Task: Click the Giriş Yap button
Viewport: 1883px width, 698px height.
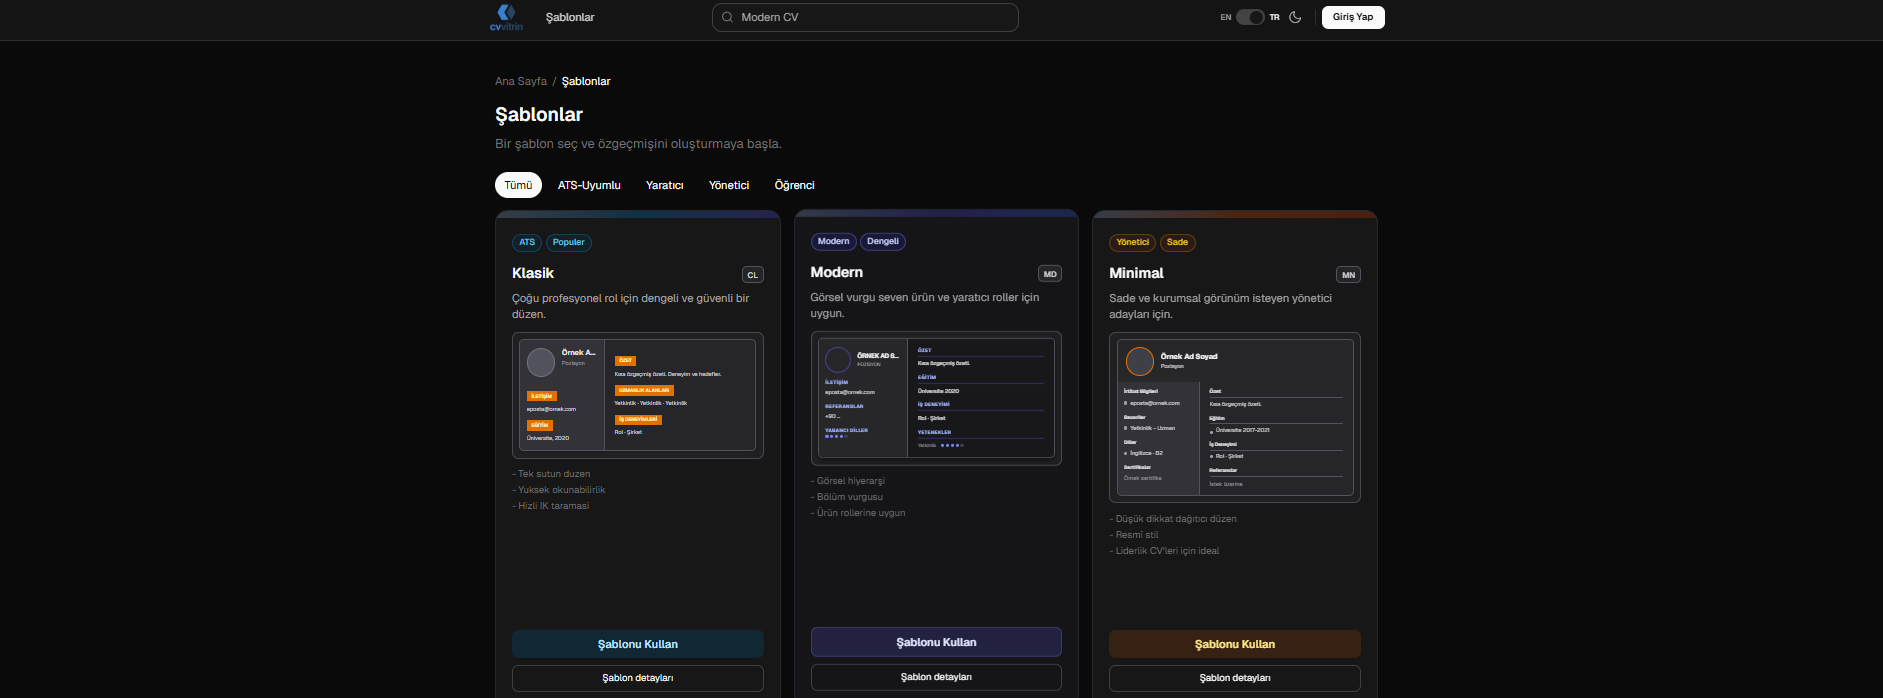Action: click(x=1353, y=17)
